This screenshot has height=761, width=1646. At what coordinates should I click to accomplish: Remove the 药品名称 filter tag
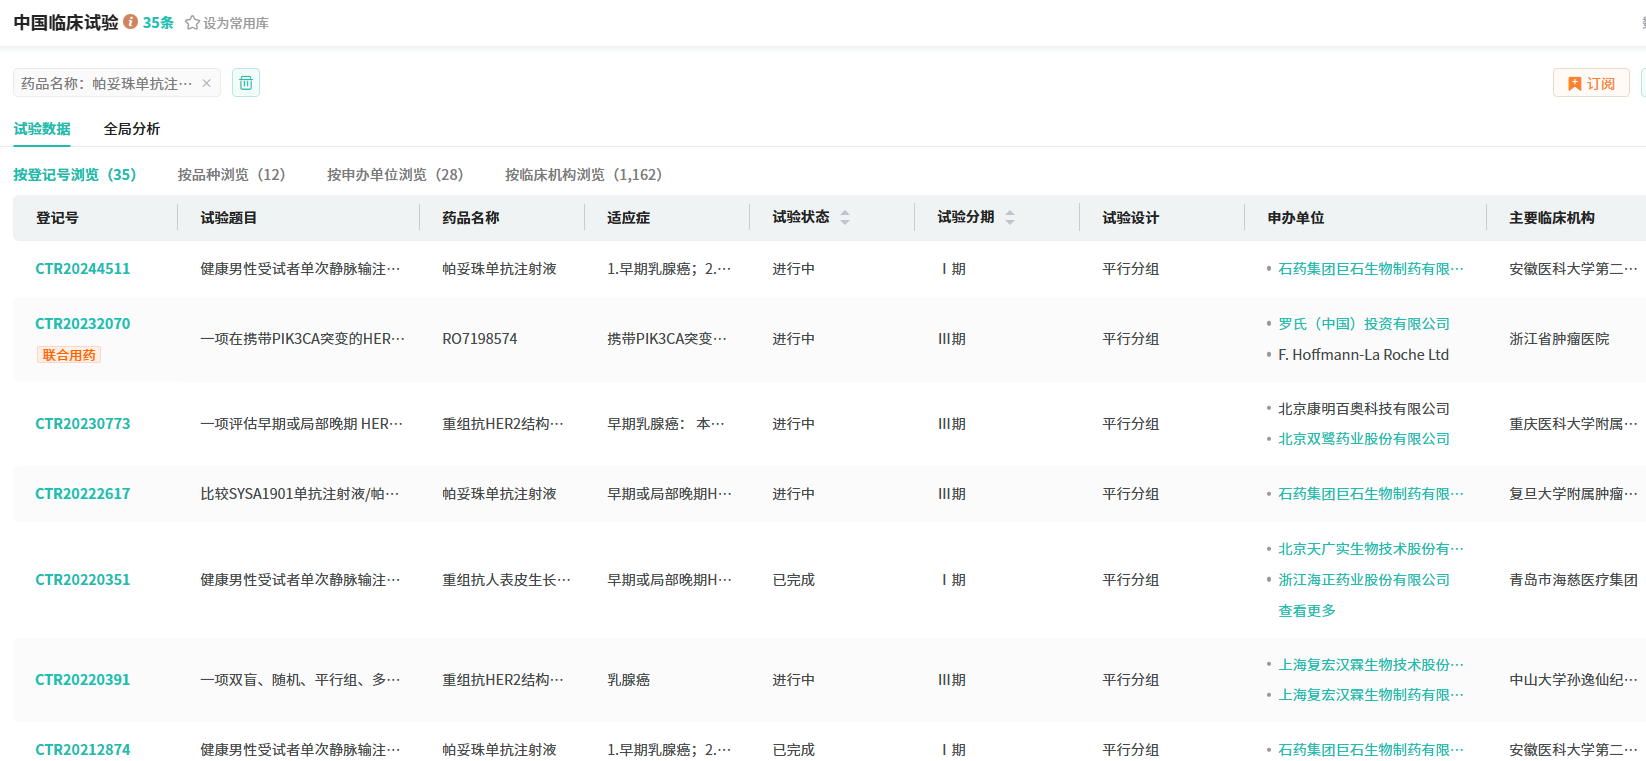(x=206, y=83)
